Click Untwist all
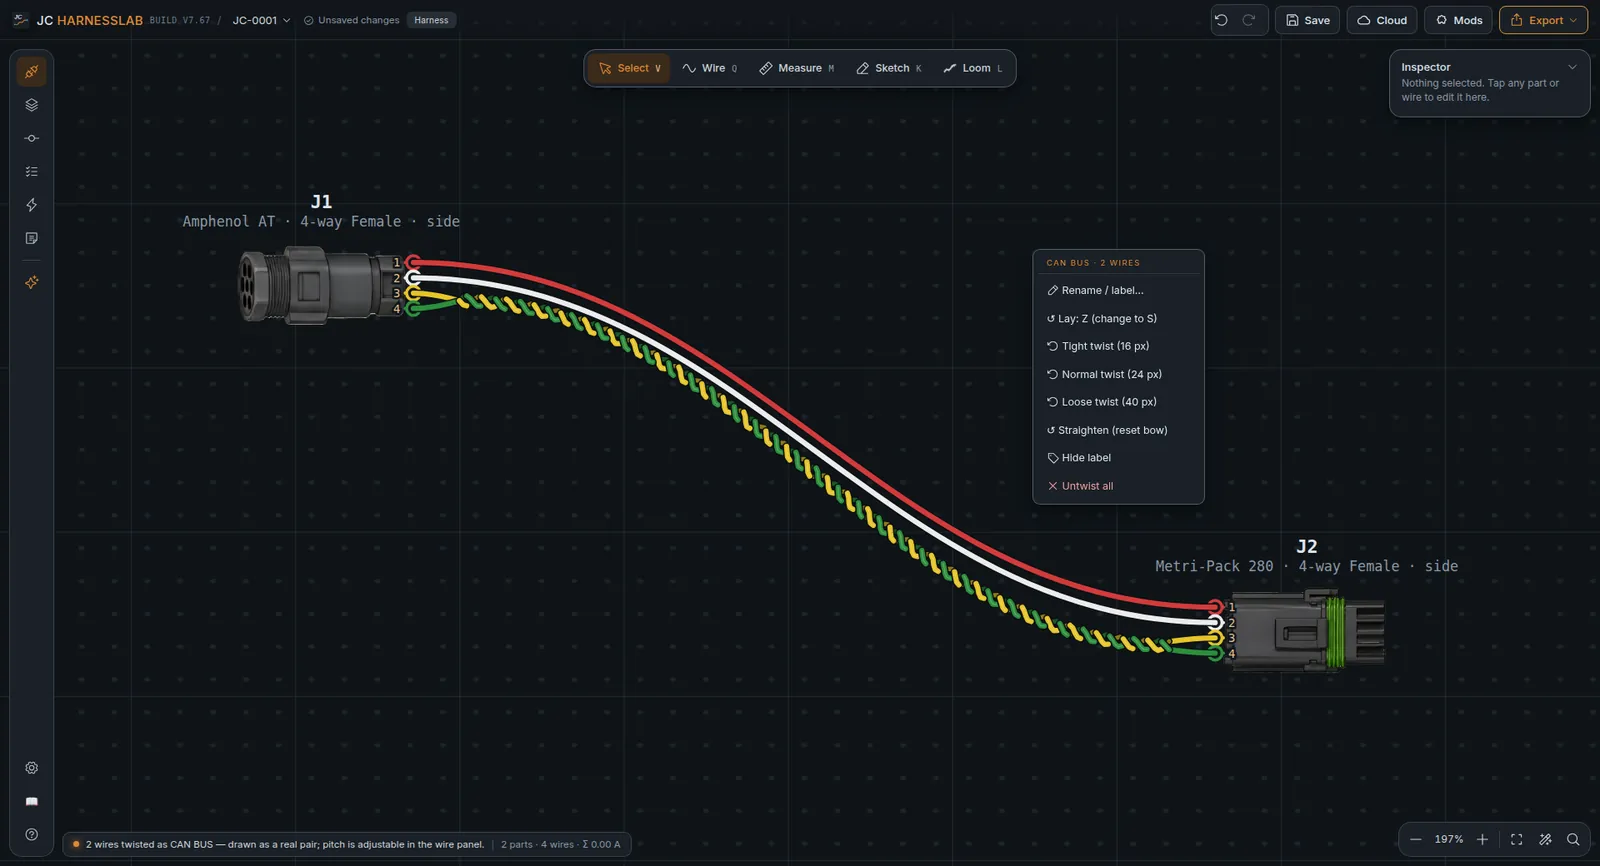Image resolution: width=1600 pixels, height=866 pixels. pyautogui.click(x=1118, y=486)
